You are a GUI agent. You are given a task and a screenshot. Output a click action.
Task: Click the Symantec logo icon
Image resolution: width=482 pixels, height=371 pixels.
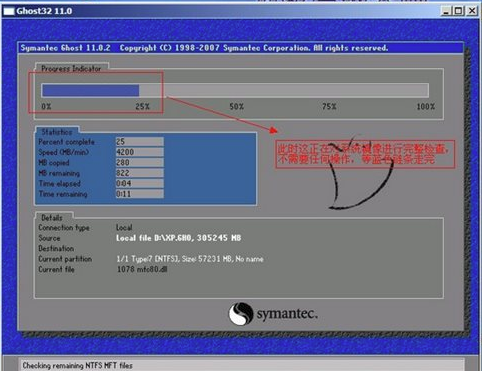tap(241, 313)
